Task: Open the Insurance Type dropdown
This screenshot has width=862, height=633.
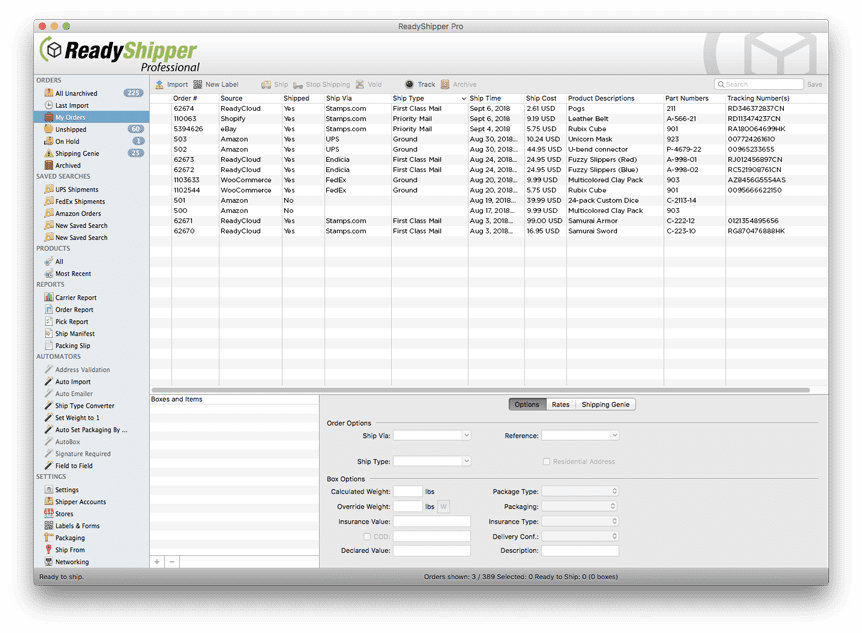Action: point(580,521)
